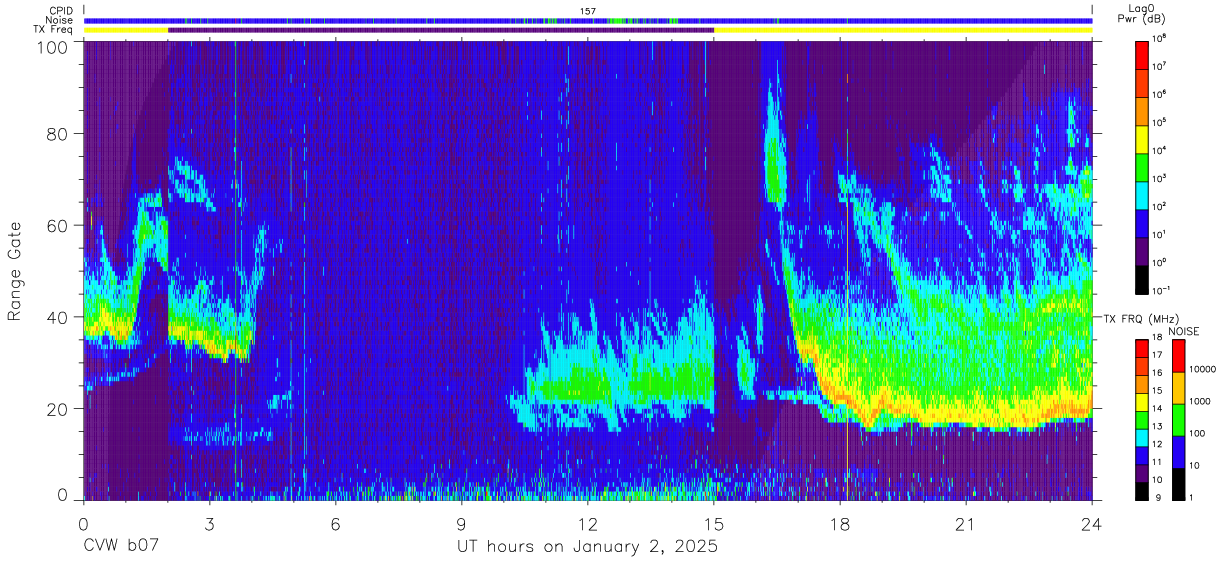This screenshot has width=1228, height=567.
Task: Click yellow TX FRQ swatch between 14 and 15
Action: tap(1142, 401)
